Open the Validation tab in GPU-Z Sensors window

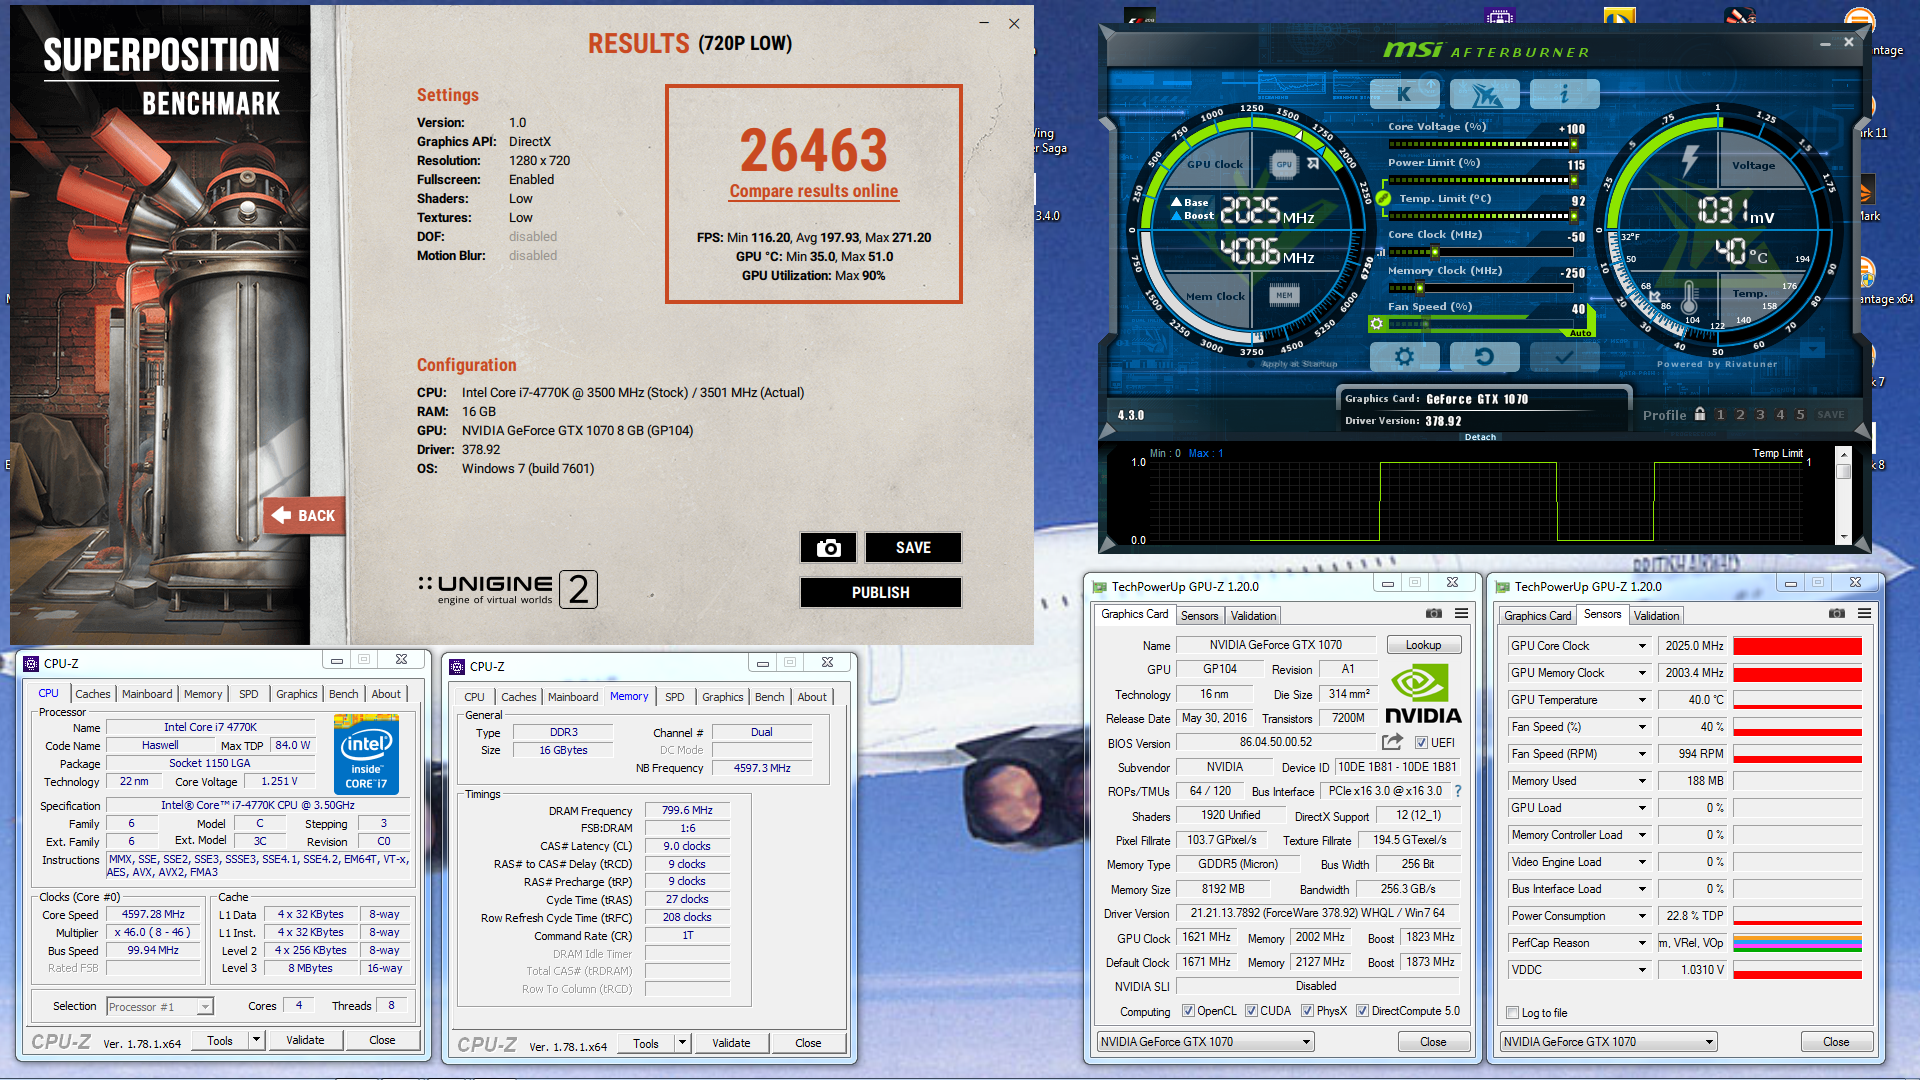click(x=1656, y=616)
